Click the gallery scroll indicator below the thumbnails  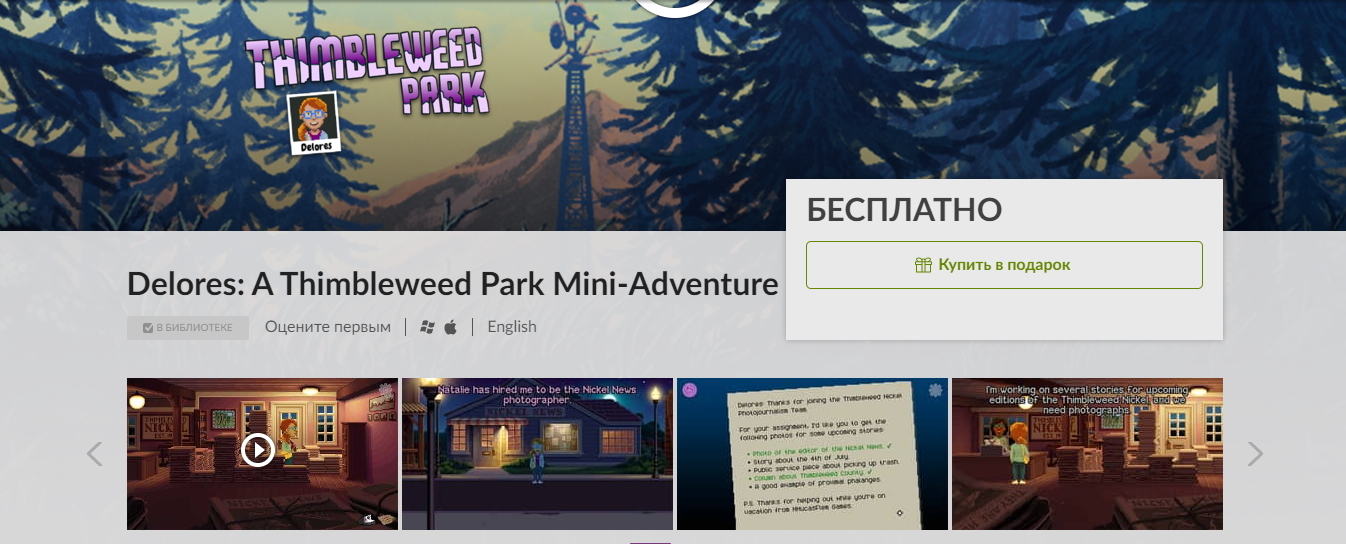point(650,542)
